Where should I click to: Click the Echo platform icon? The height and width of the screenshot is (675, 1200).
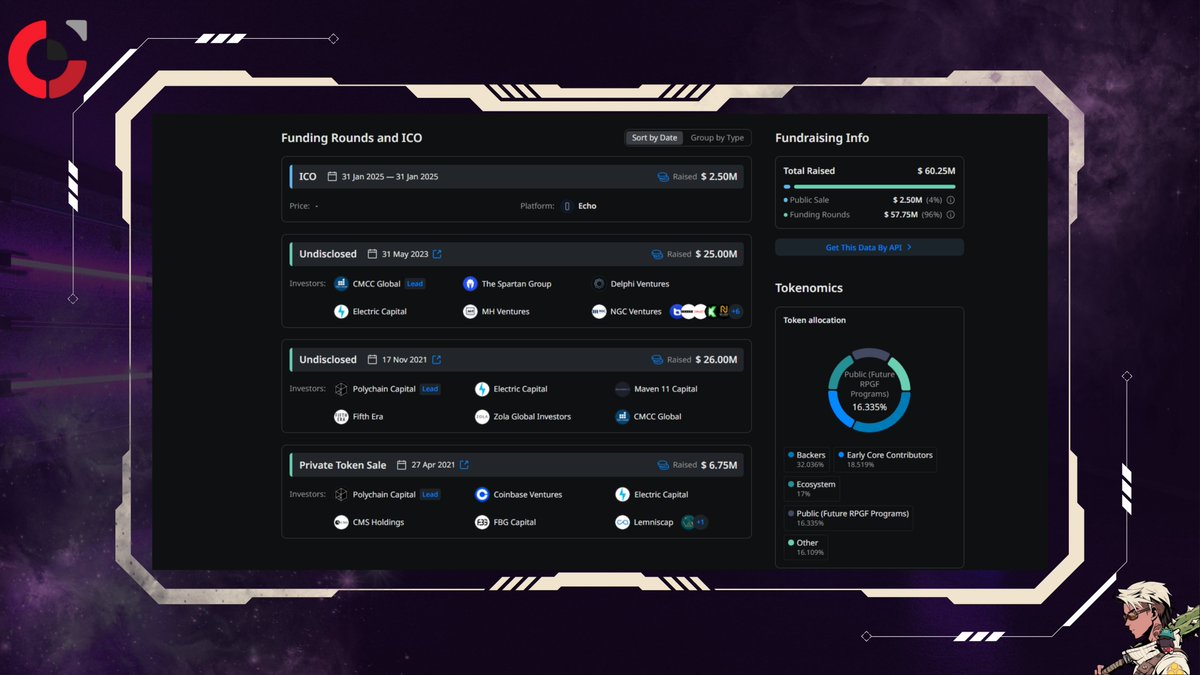click(x=567, y=206)
